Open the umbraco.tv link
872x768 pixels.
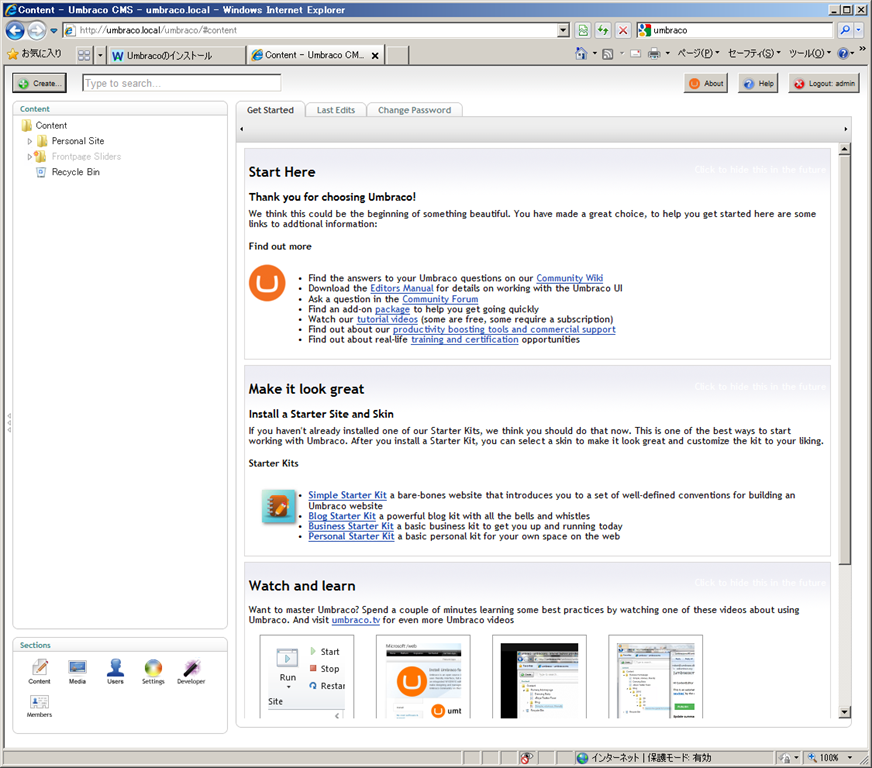[x=356, y=620]
